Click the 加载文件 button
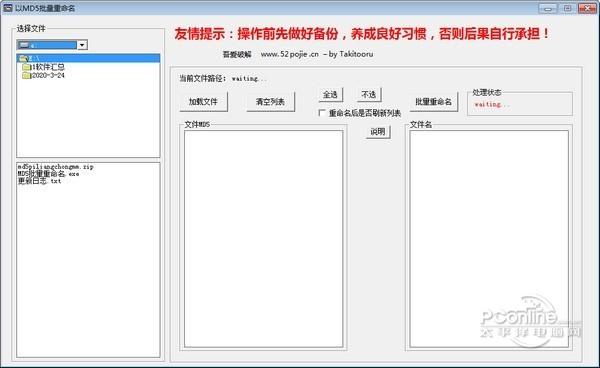The width and height of the screenshot is (600, 368). pos(203,102)
